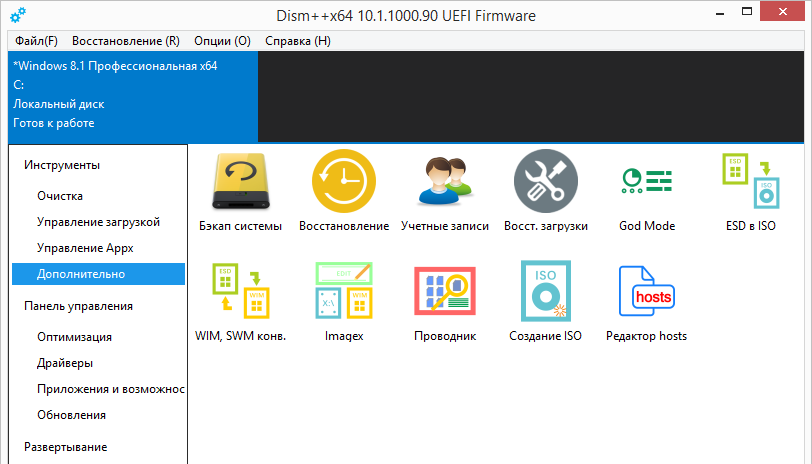Open Учетные записи user accounts tool
Image resolution: width=812 pixels, height=464 pixels.
click(445, 182)
